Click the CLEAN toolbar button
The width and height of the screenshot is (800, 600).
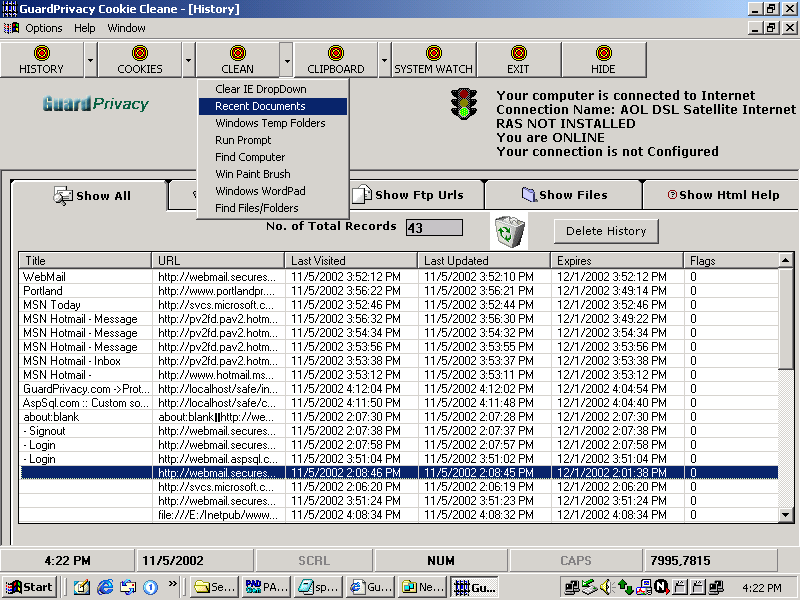238,60
